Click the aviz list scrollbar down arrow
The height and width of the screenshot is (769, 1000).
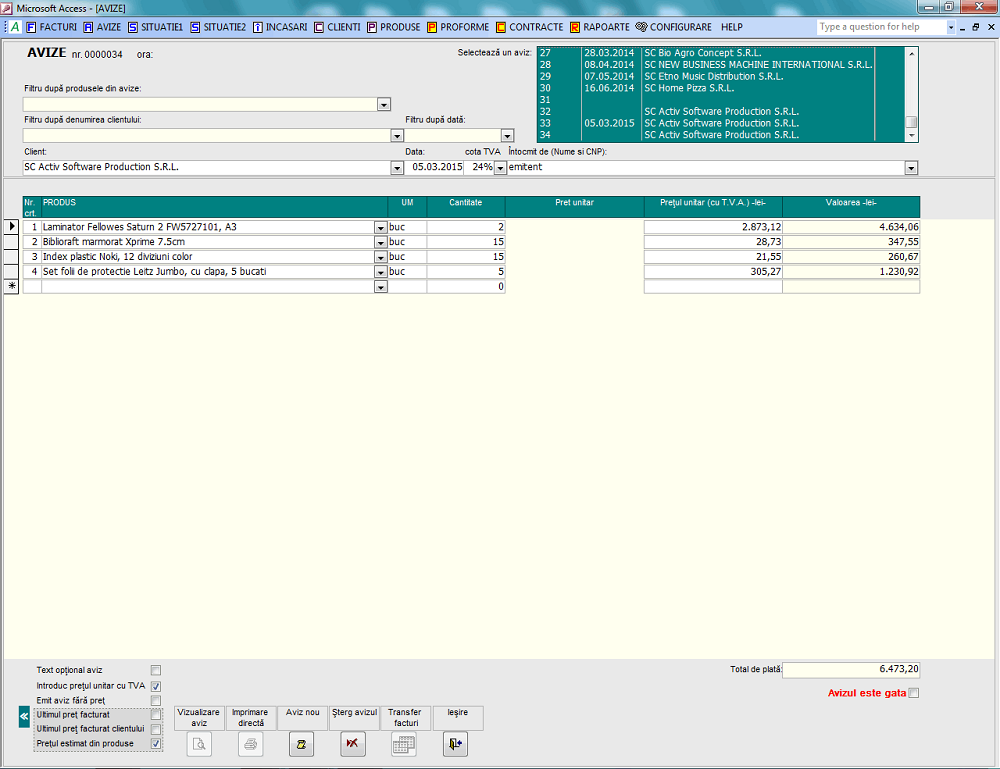coord(911,135)
